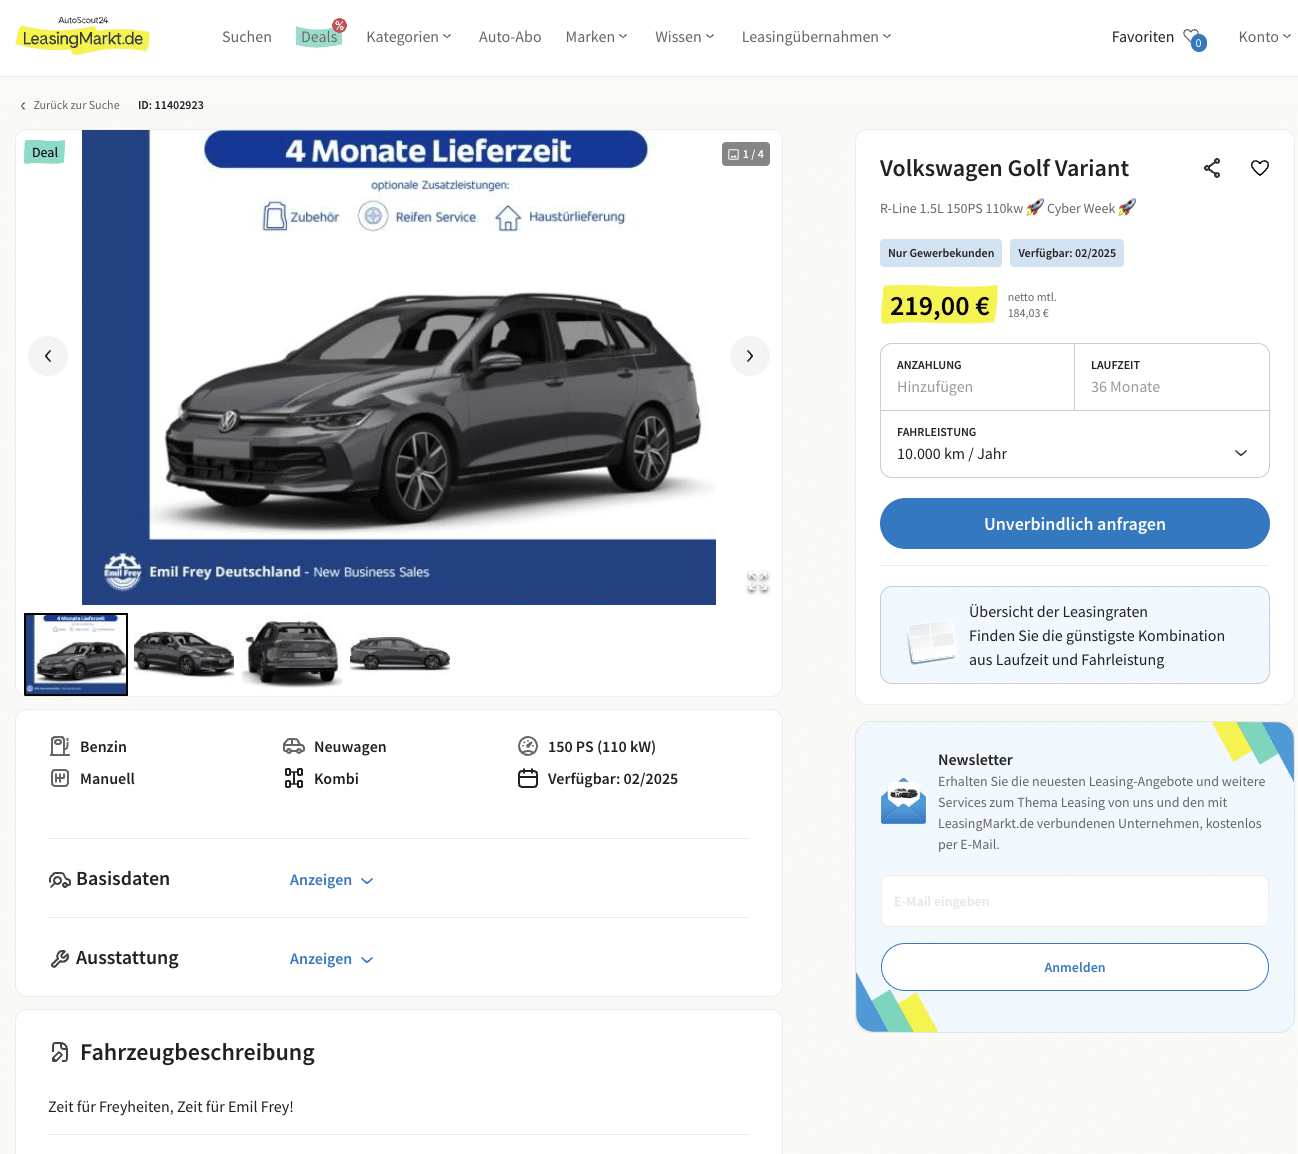The height and width of the screenshot is (1154, 1298).
Task: Click the Verfügbar: 02/2025 tag
Action: [x=1067, y=253]
